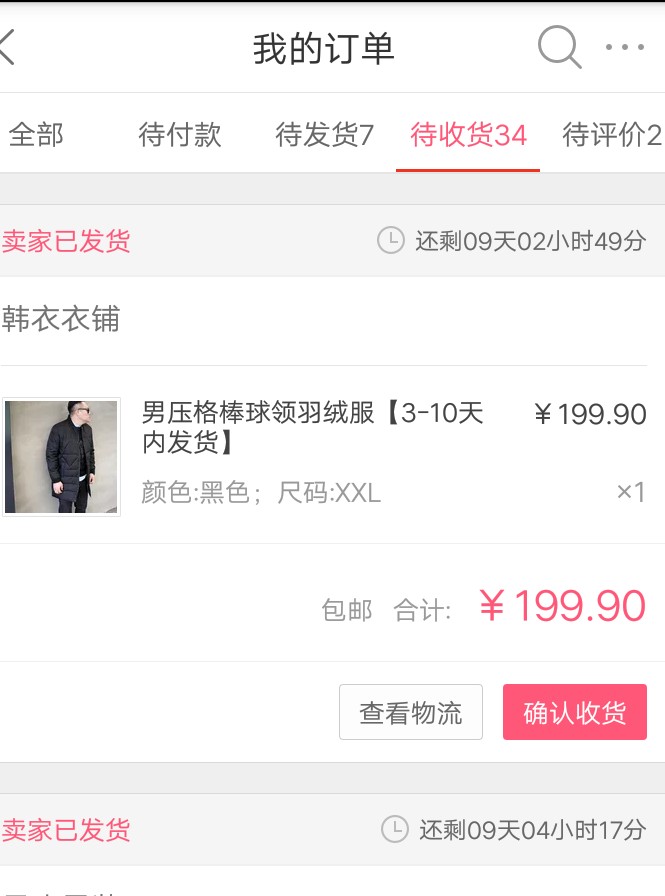665x896 pixels.
Task: Tap the clock icon beside 09天04小时17分
Action: [x=395, y=829]
